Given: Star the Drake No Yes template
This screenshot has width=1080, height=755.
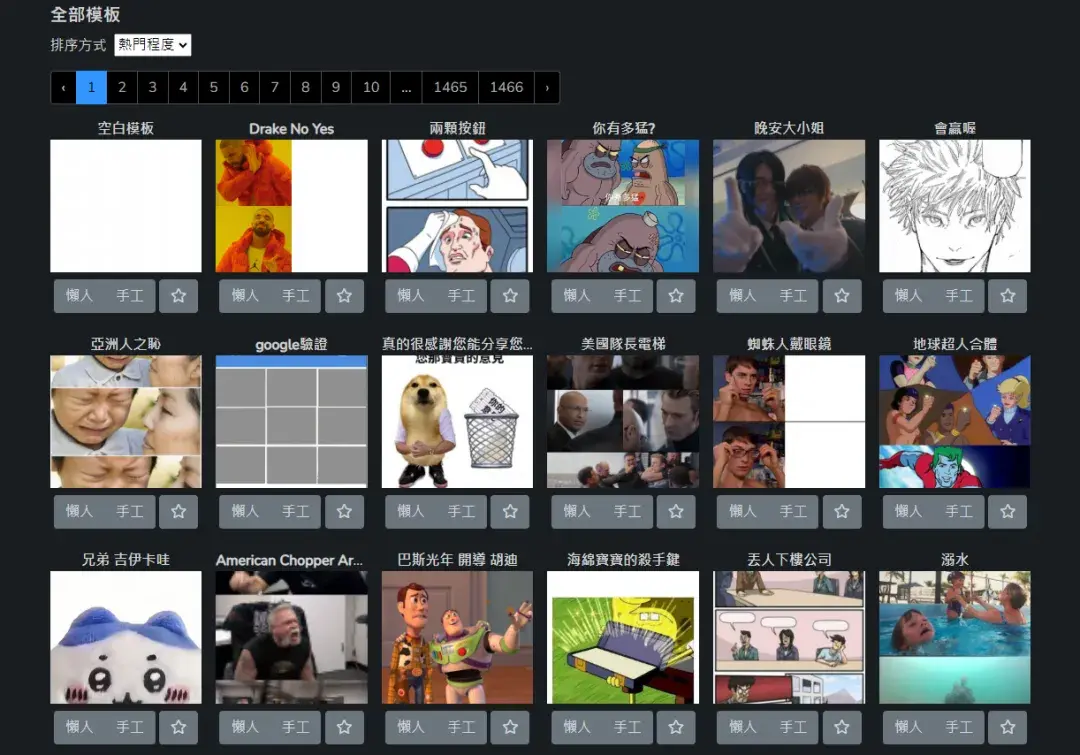Looking at the screenshot, I should point(344,296).
